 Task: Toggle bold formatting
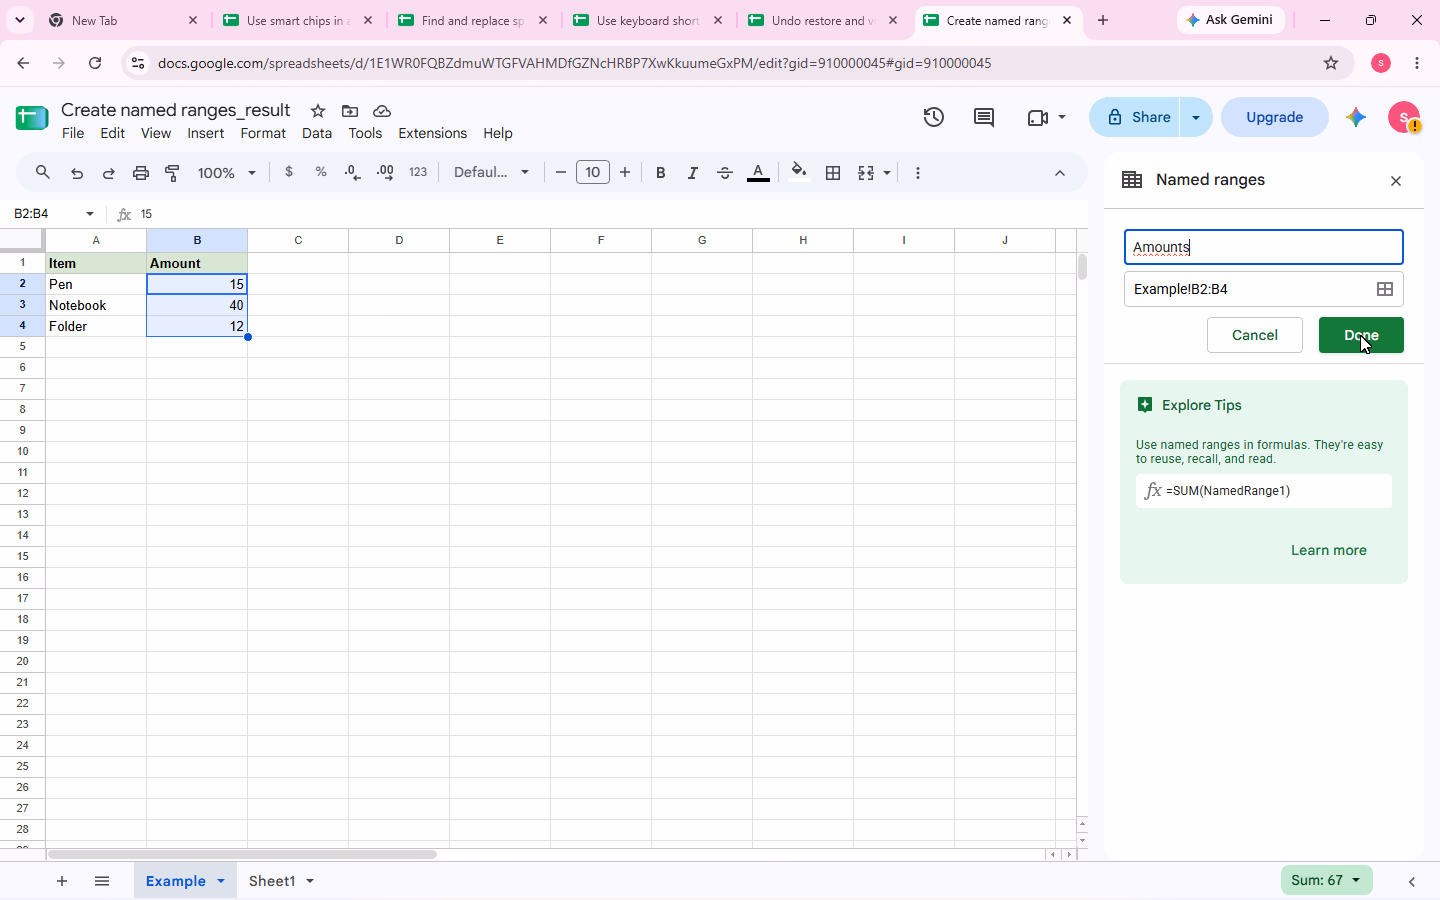(x=660, y=173)
